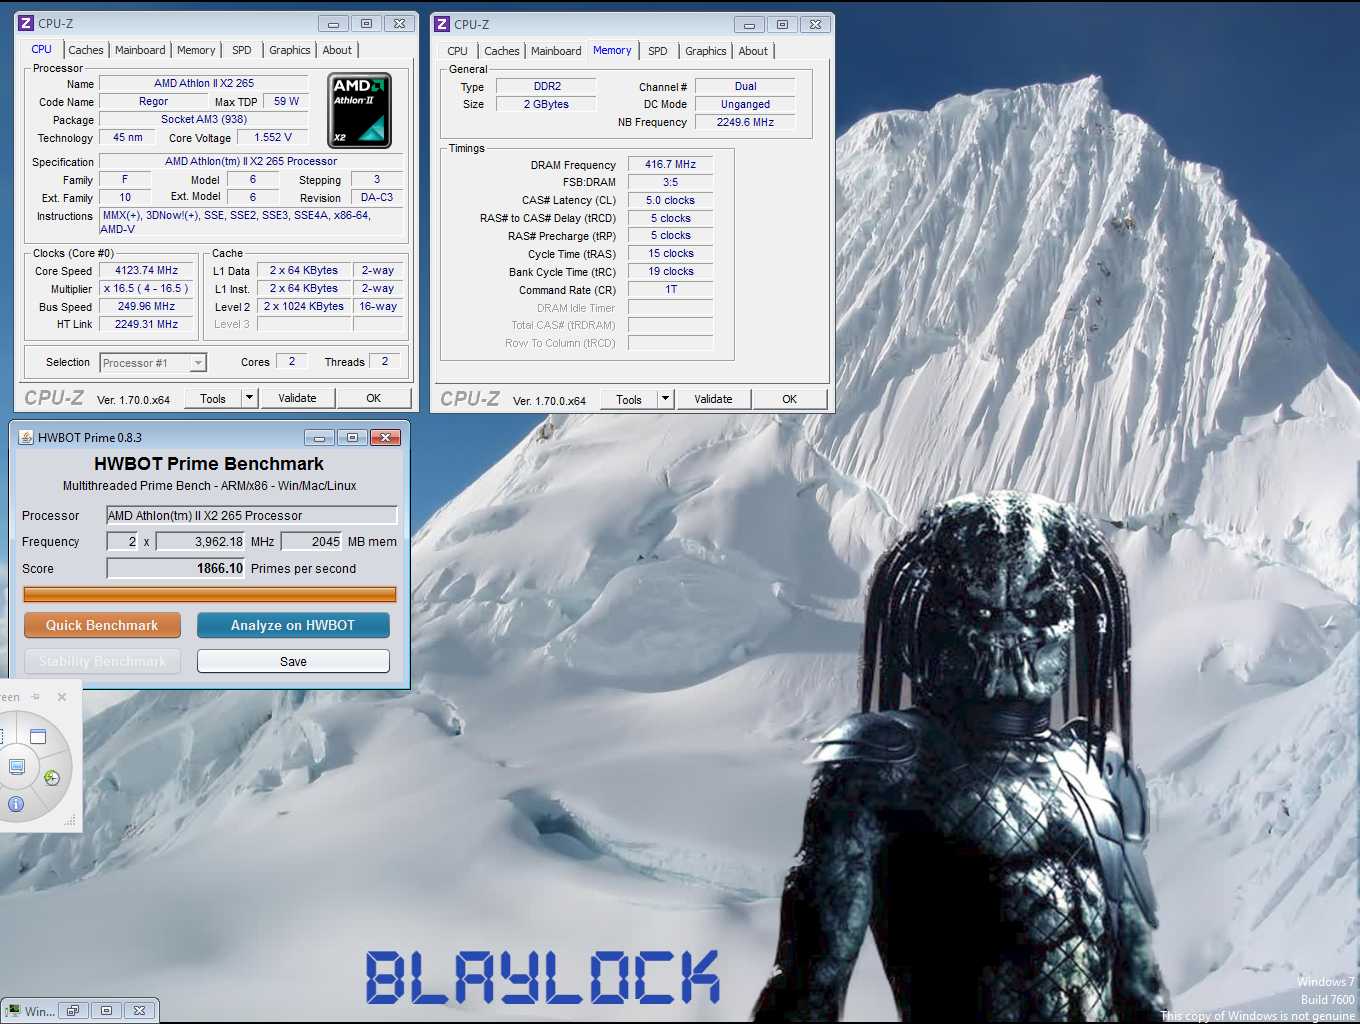Click the 1866.10 score field
The width and height of the screenshot is (1360, 1024).
(176, 568)
